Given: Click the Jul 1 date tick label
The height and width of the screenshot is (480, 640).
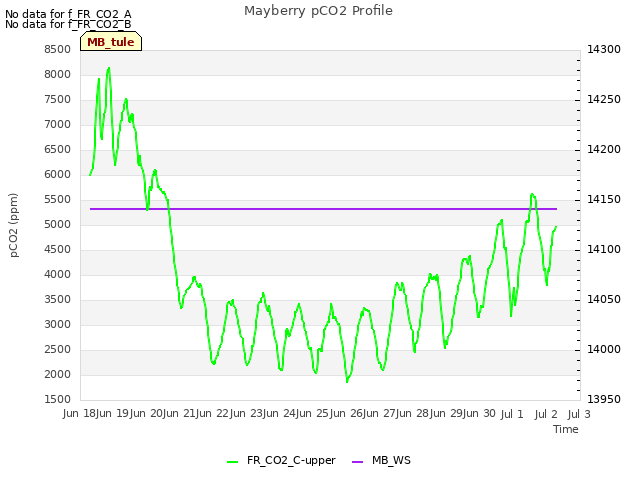Looking at the screenshot, I should tap(512, 414).
